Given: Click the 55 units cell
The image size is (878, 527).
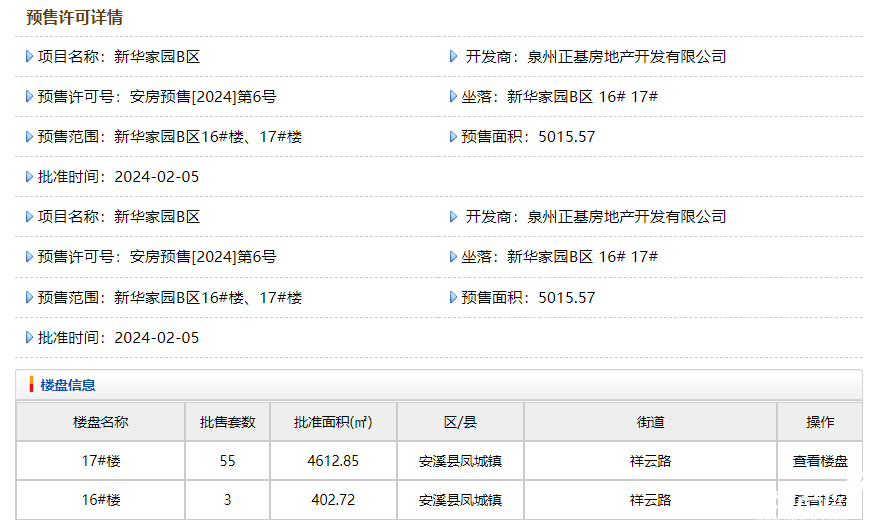Looking at the screenshot, I should (x=227, y=461).
